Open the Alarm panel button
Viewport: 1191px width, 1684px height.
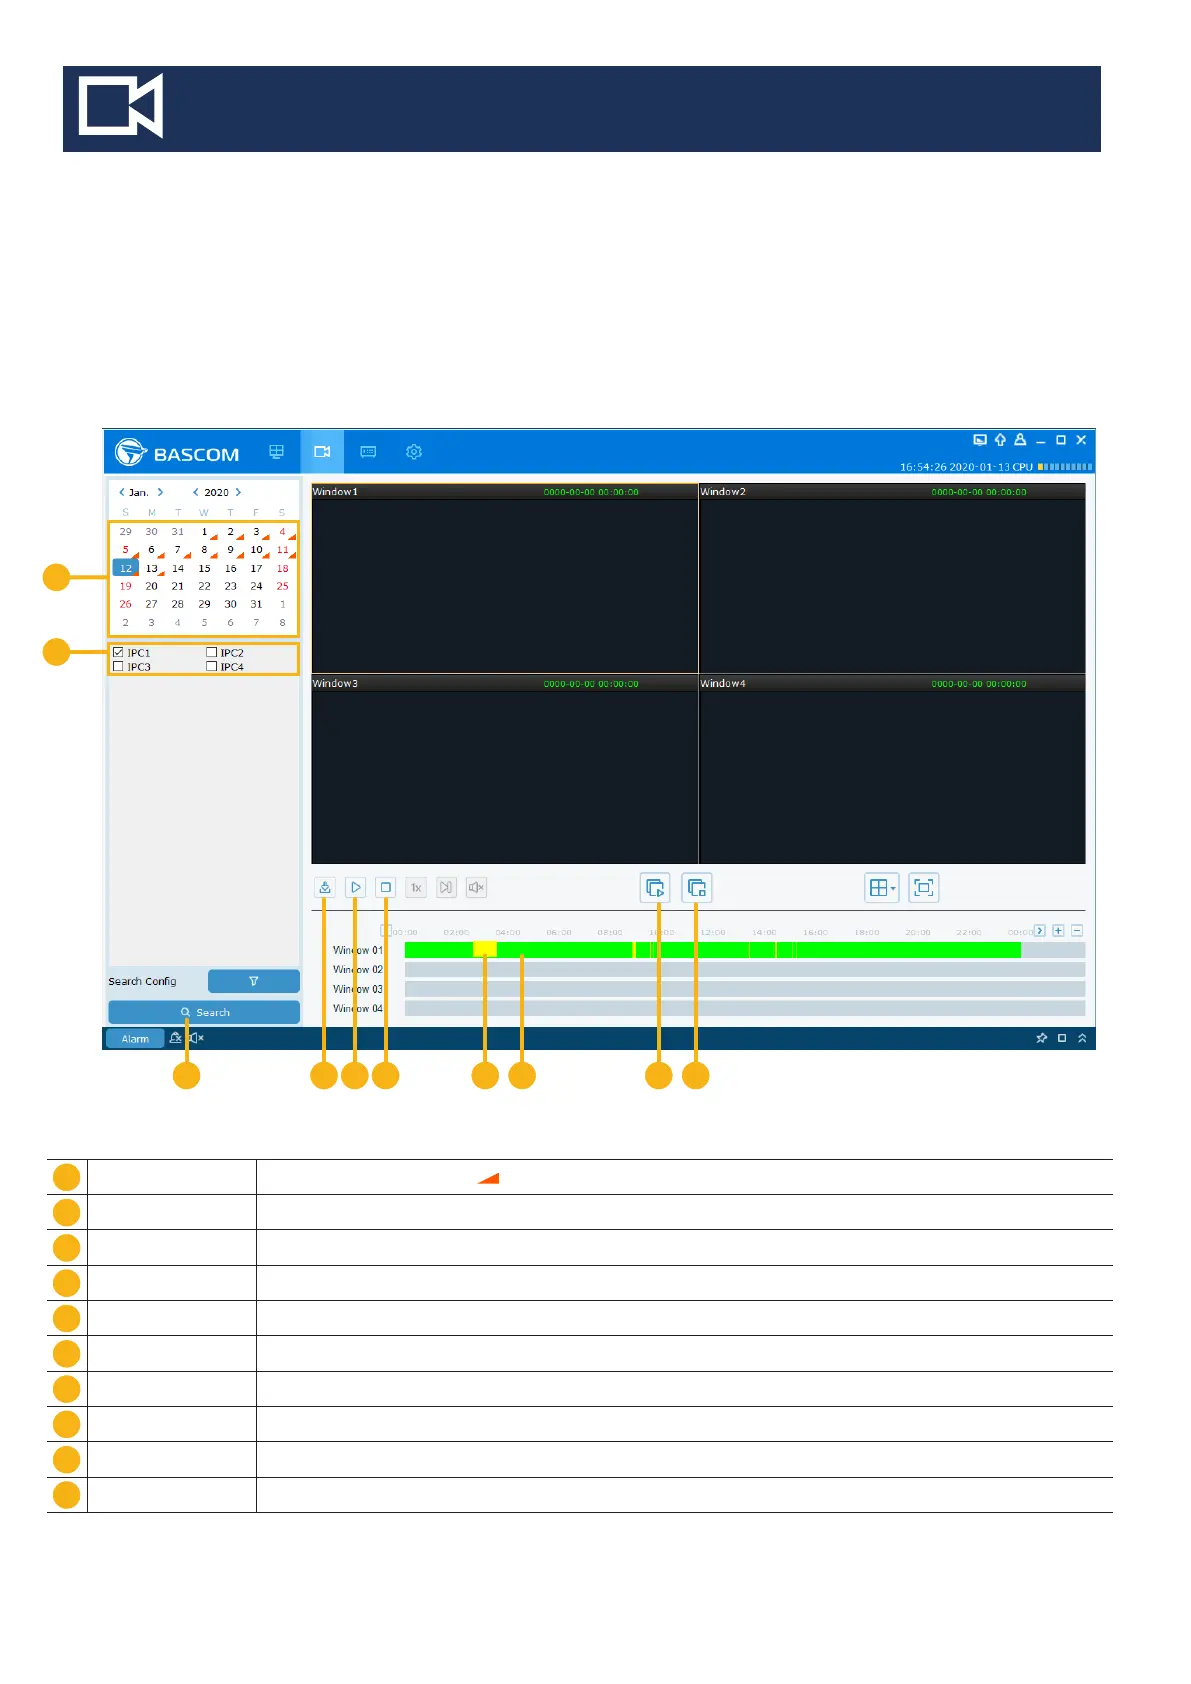tap(135, 1039)
